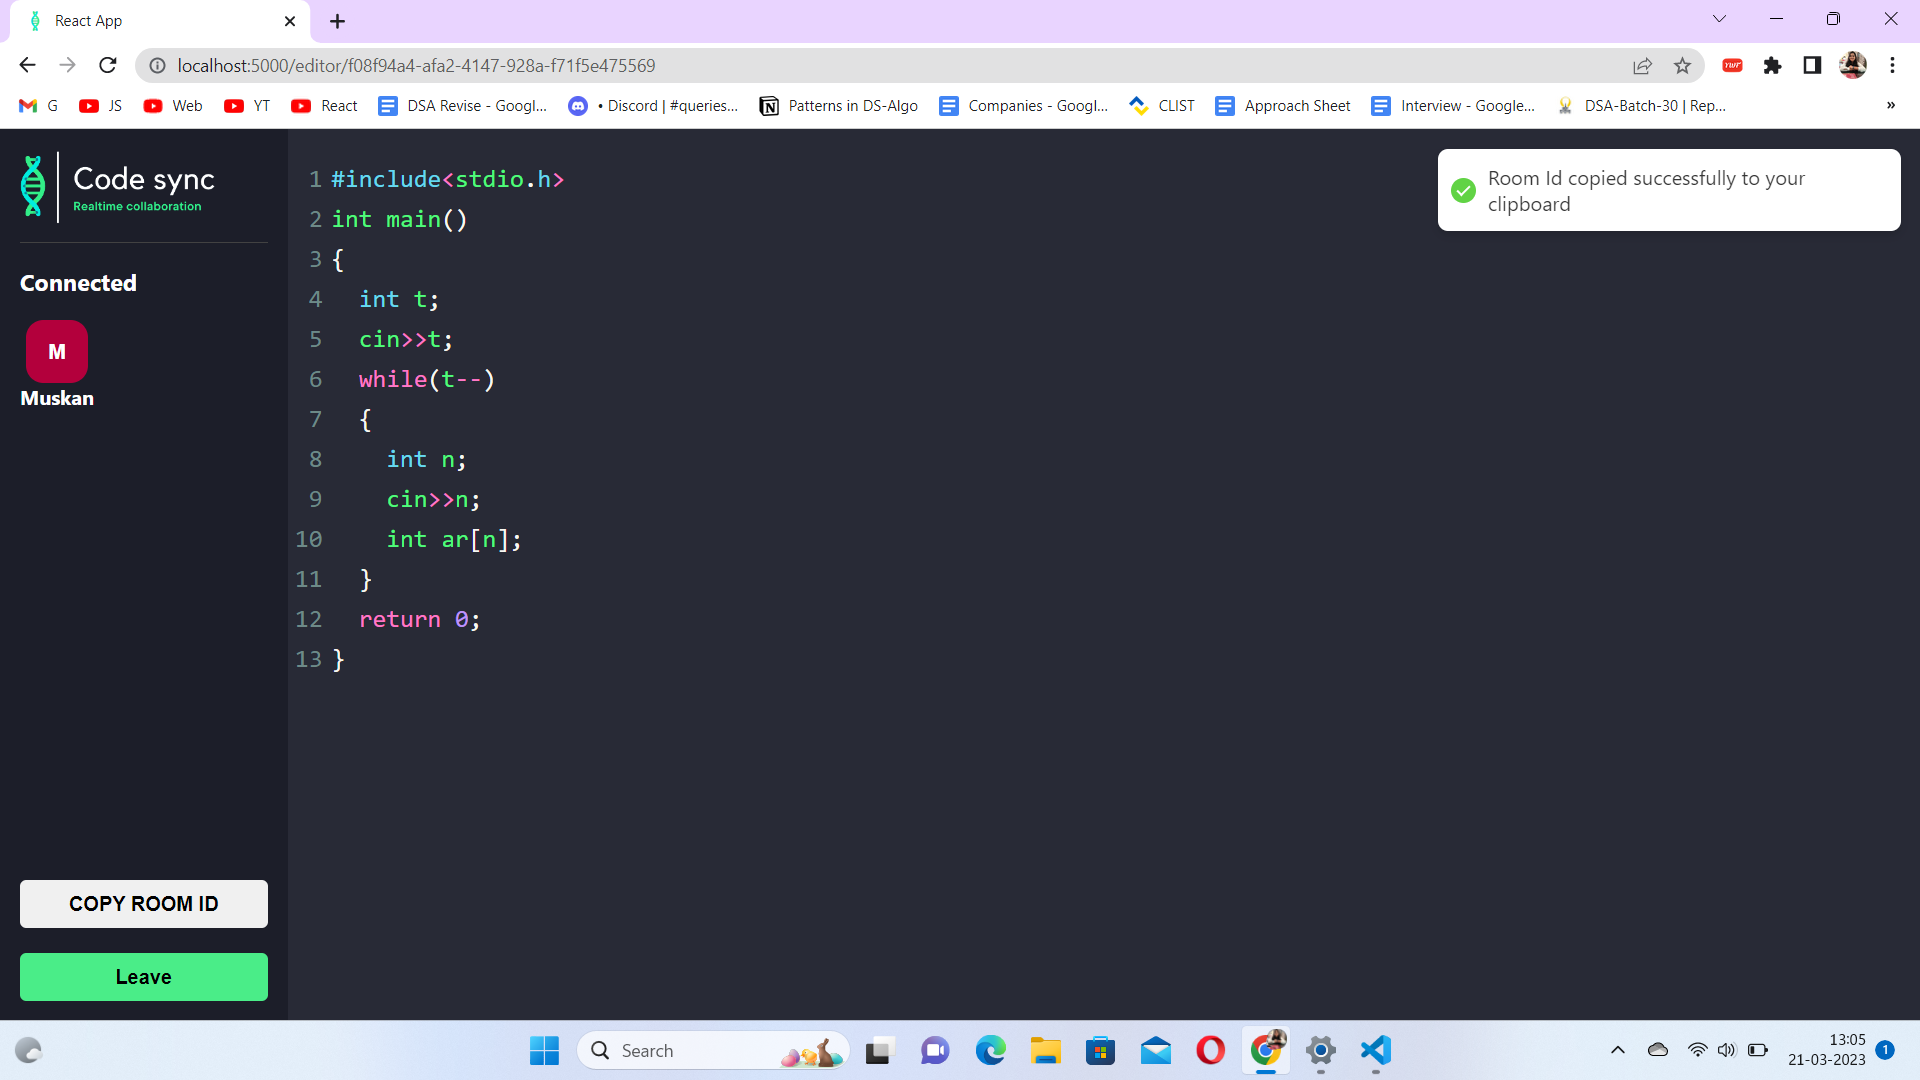
Task: Open VS Code from the taskbar
Action: 1375,1051
